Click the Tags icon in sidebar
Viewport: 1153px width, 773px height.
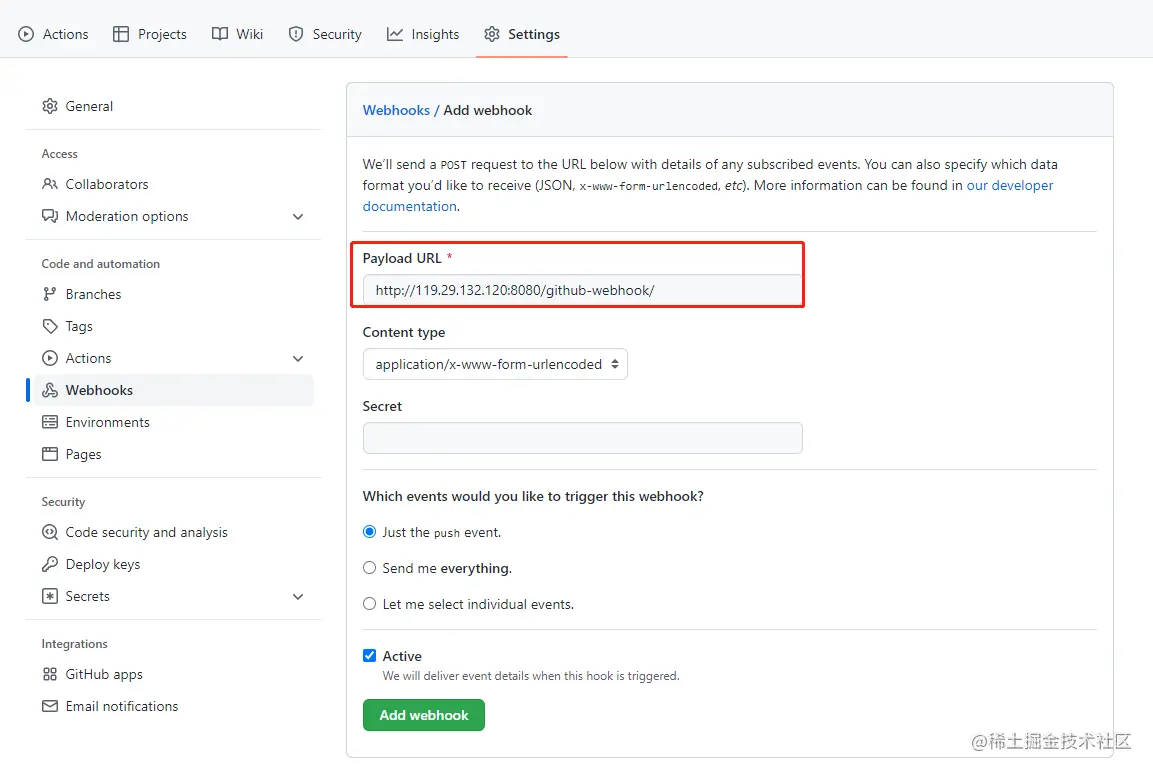[x=50, y=326]
